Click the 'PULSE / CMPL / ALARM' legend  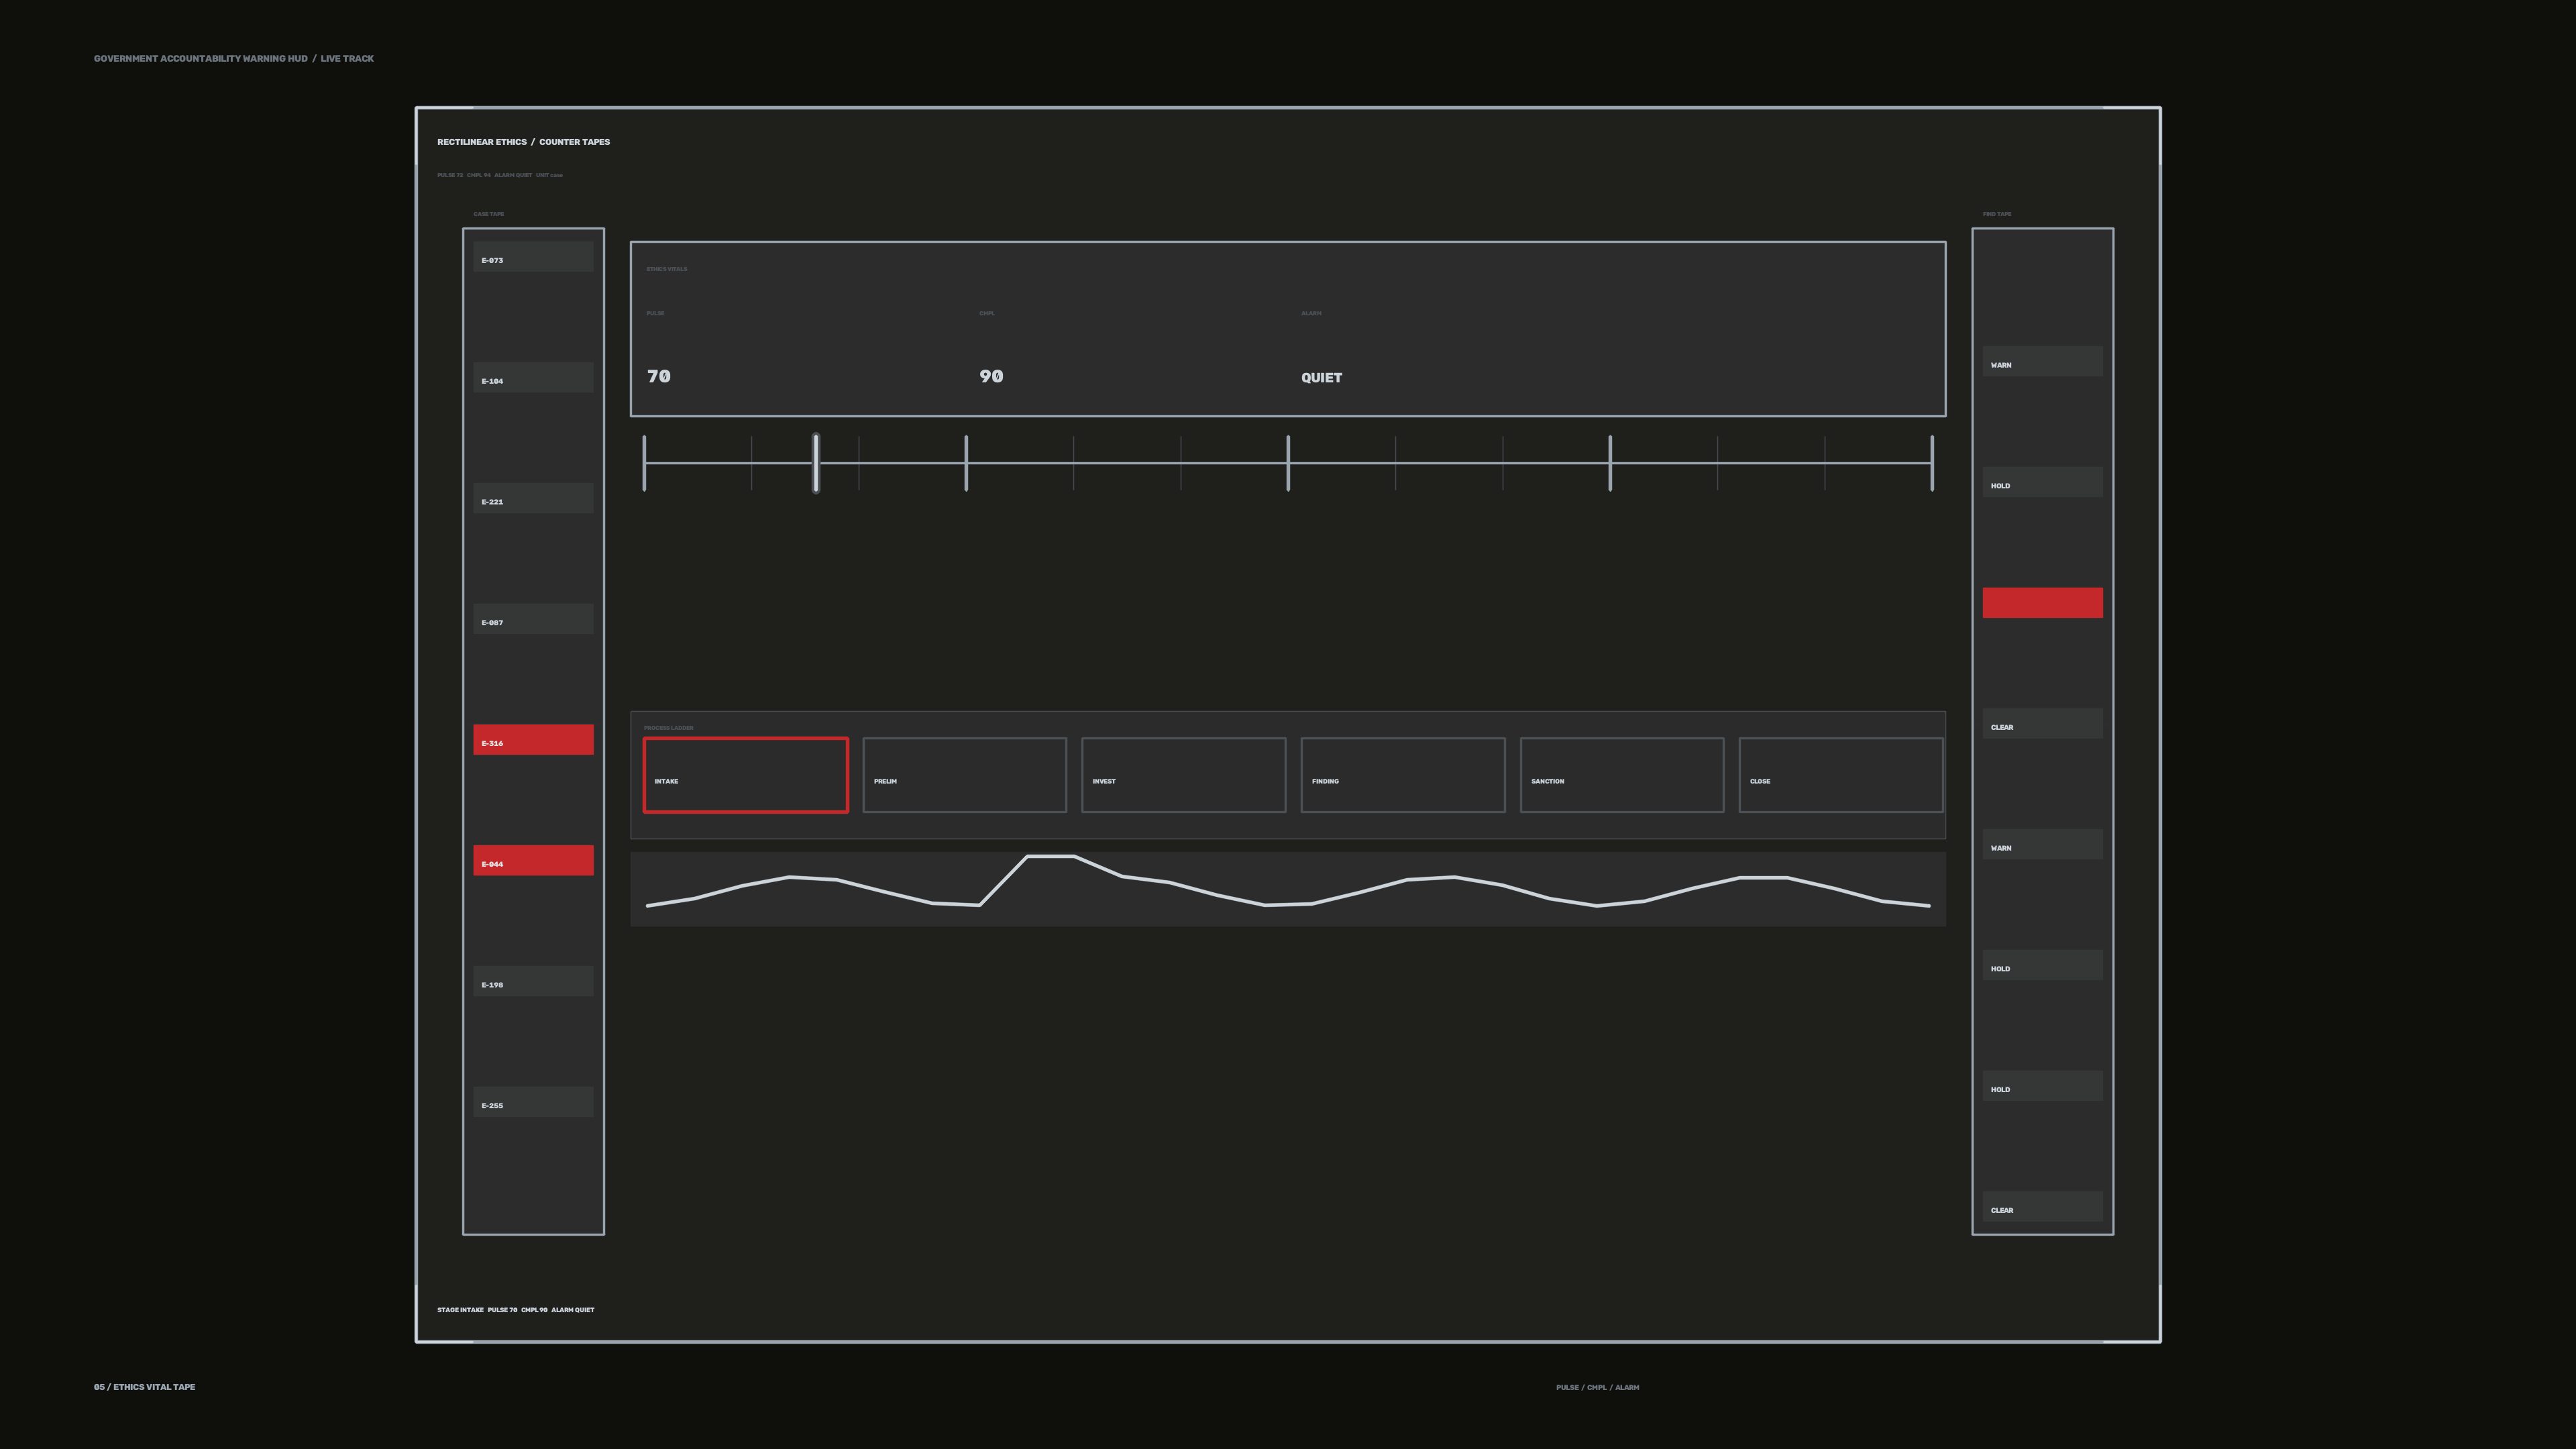point(1597,1387)
